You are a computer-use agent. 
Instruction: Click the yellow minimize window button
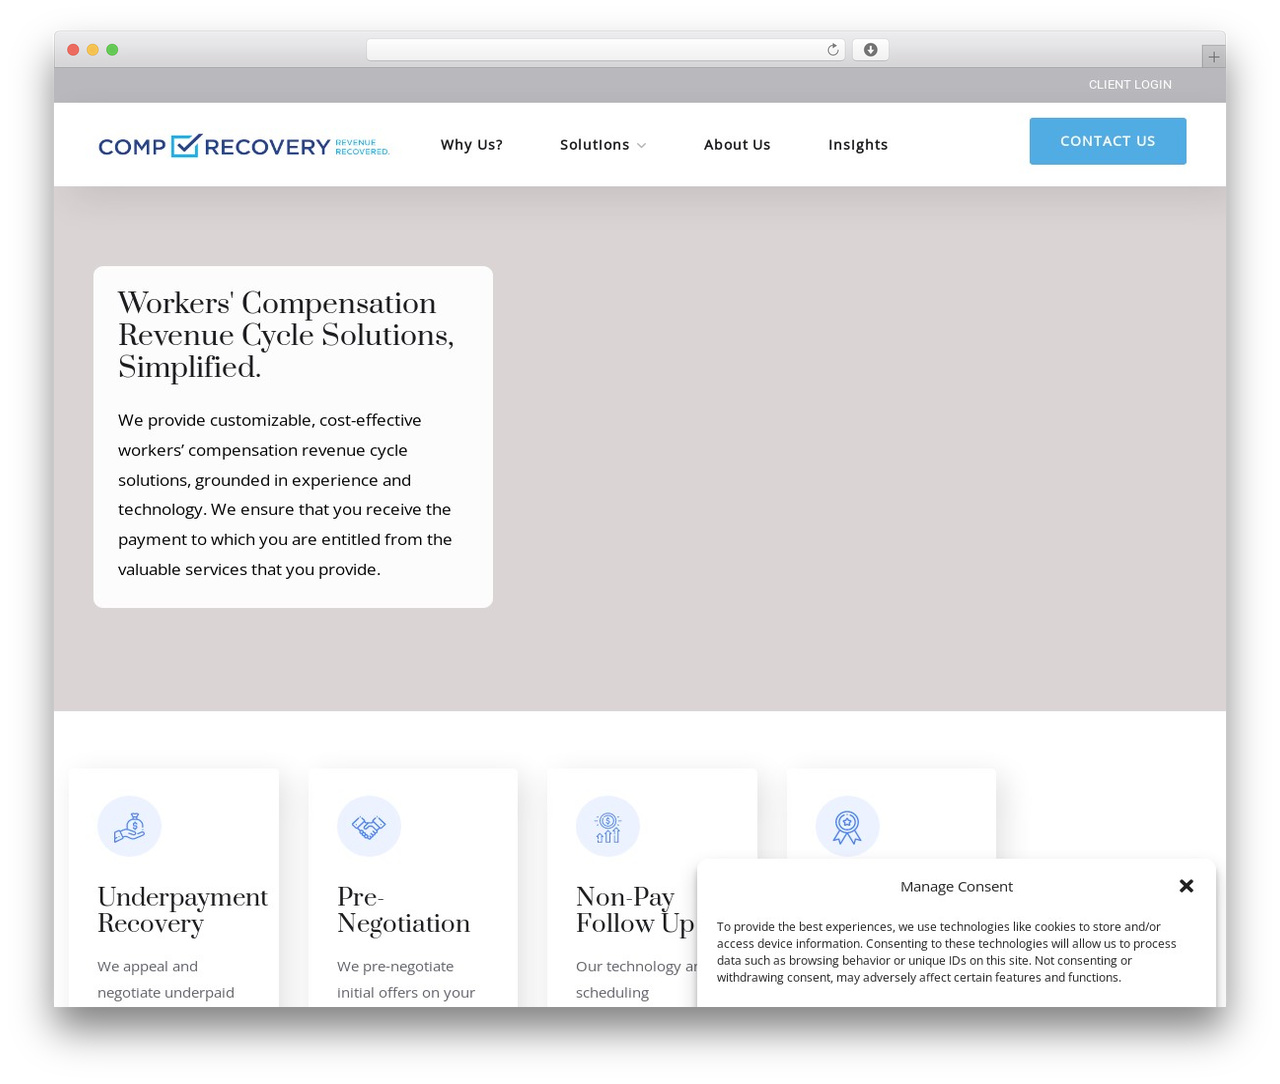pyautogui.click(x=92, y=50)
